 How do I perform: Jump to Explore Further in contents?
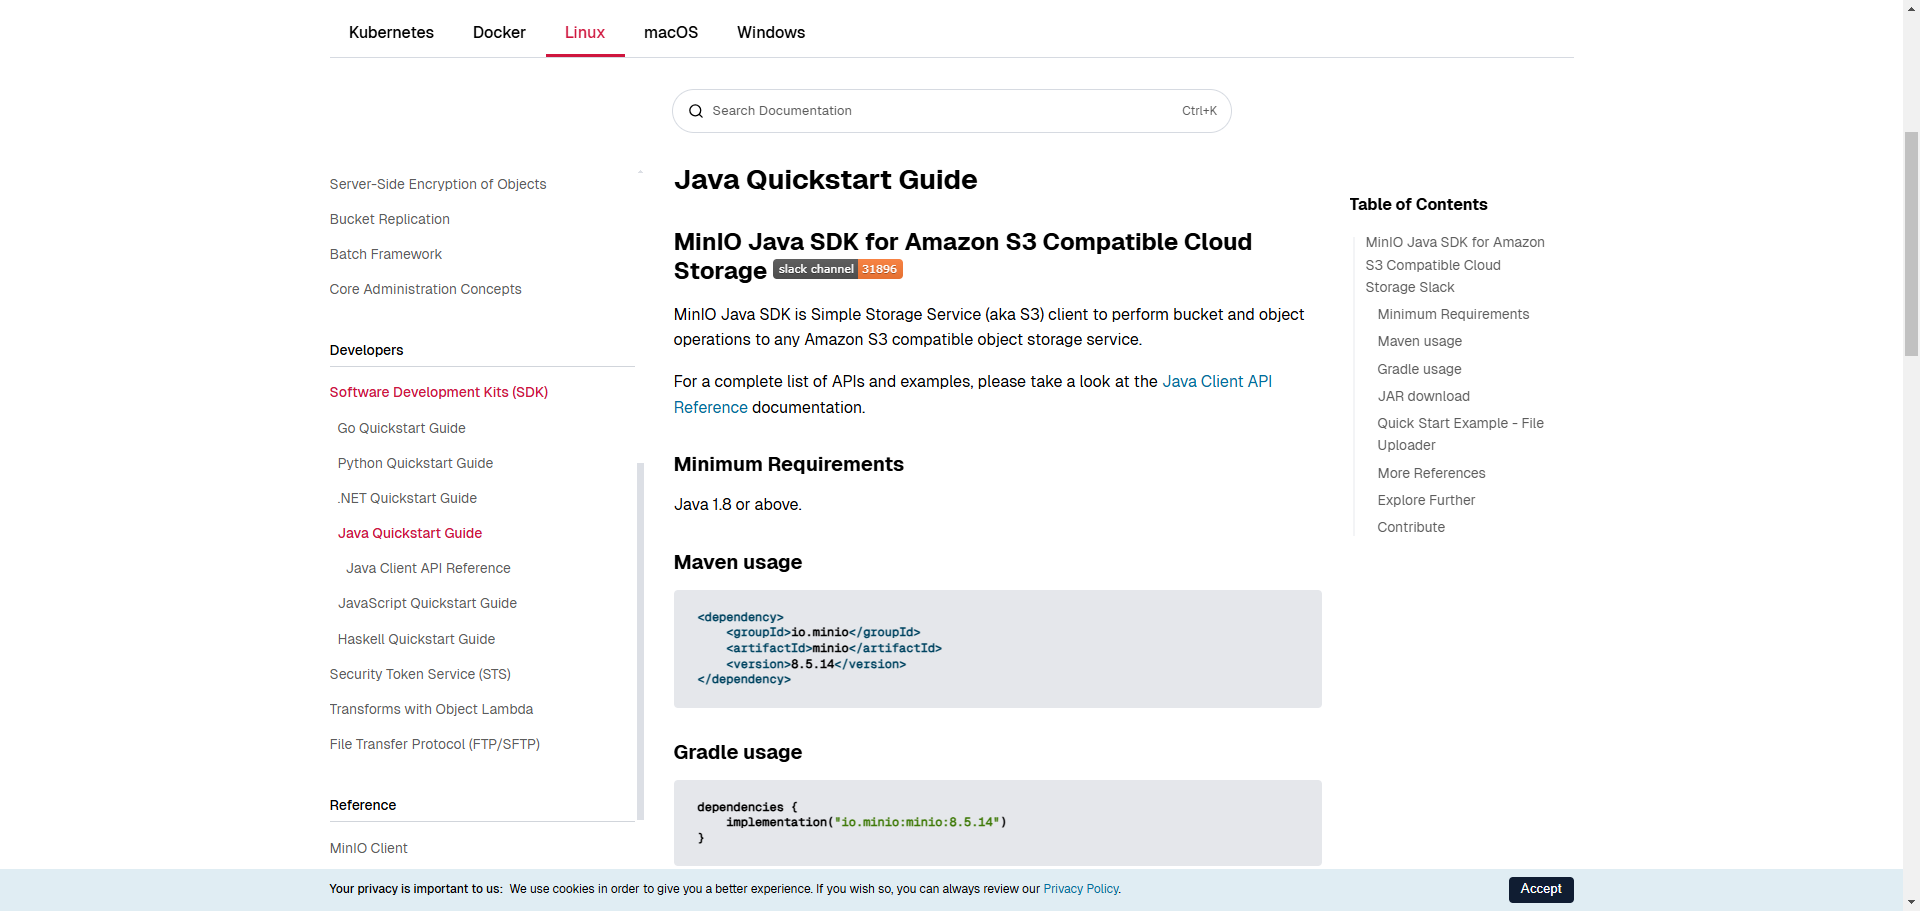click(x=1426, y=500)
